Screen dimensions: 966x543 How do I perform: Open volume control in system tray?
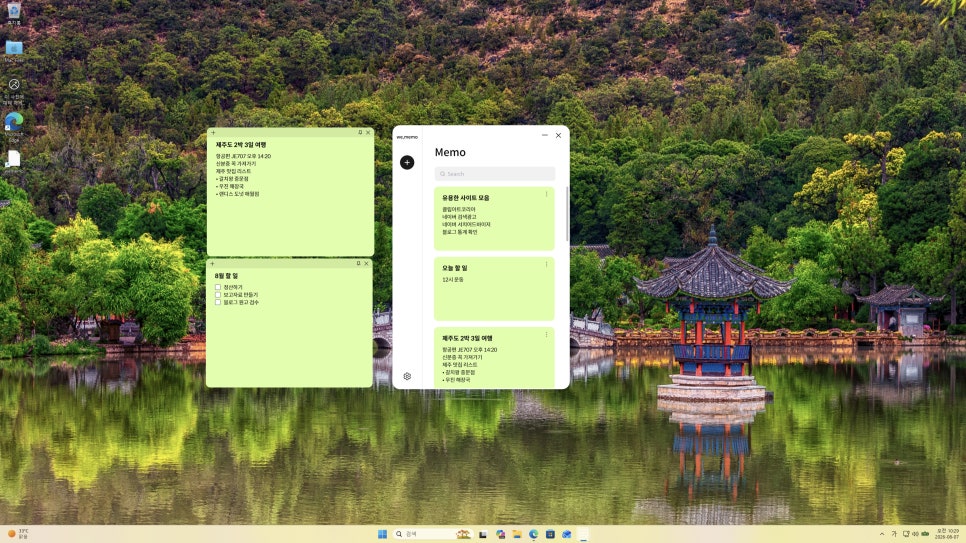(x=915, y=534)
